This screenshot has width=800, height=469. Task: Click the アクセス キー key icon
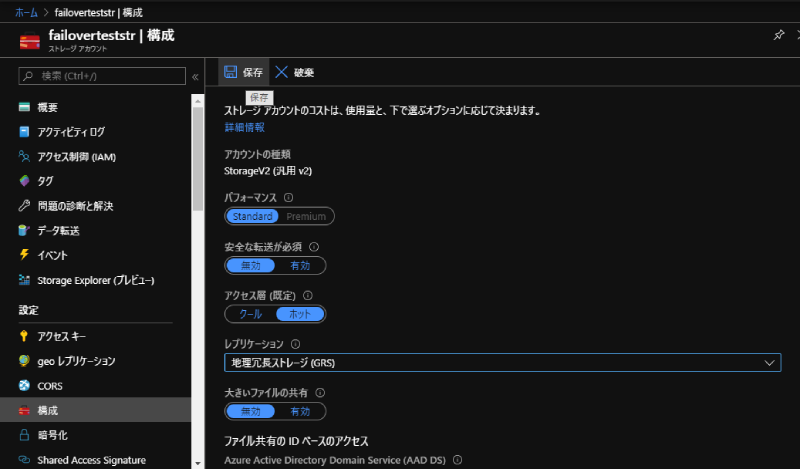[x=24, y=336]
